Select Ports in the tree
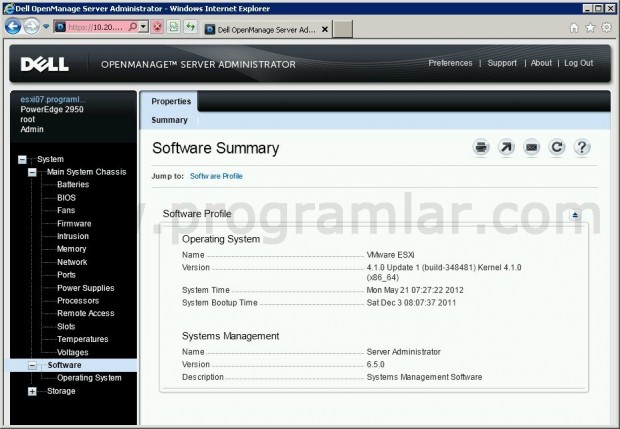The image size is (620, 429). tap(66, 274)
